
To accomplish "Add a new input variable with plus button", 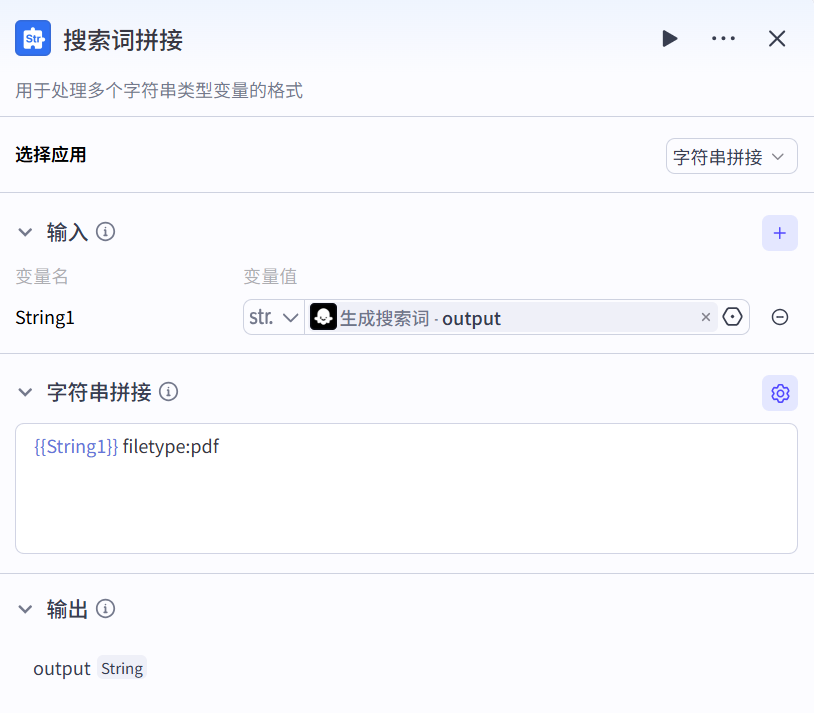I will (x=779, y=233).
